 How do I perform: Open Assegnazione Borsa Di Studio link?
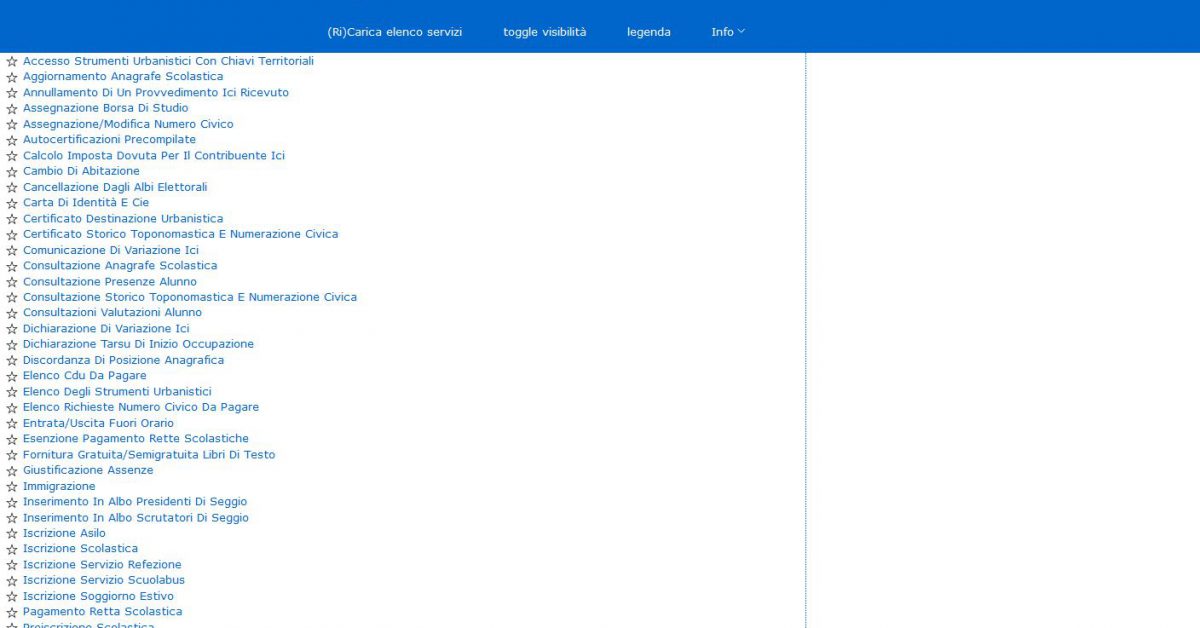105,108
